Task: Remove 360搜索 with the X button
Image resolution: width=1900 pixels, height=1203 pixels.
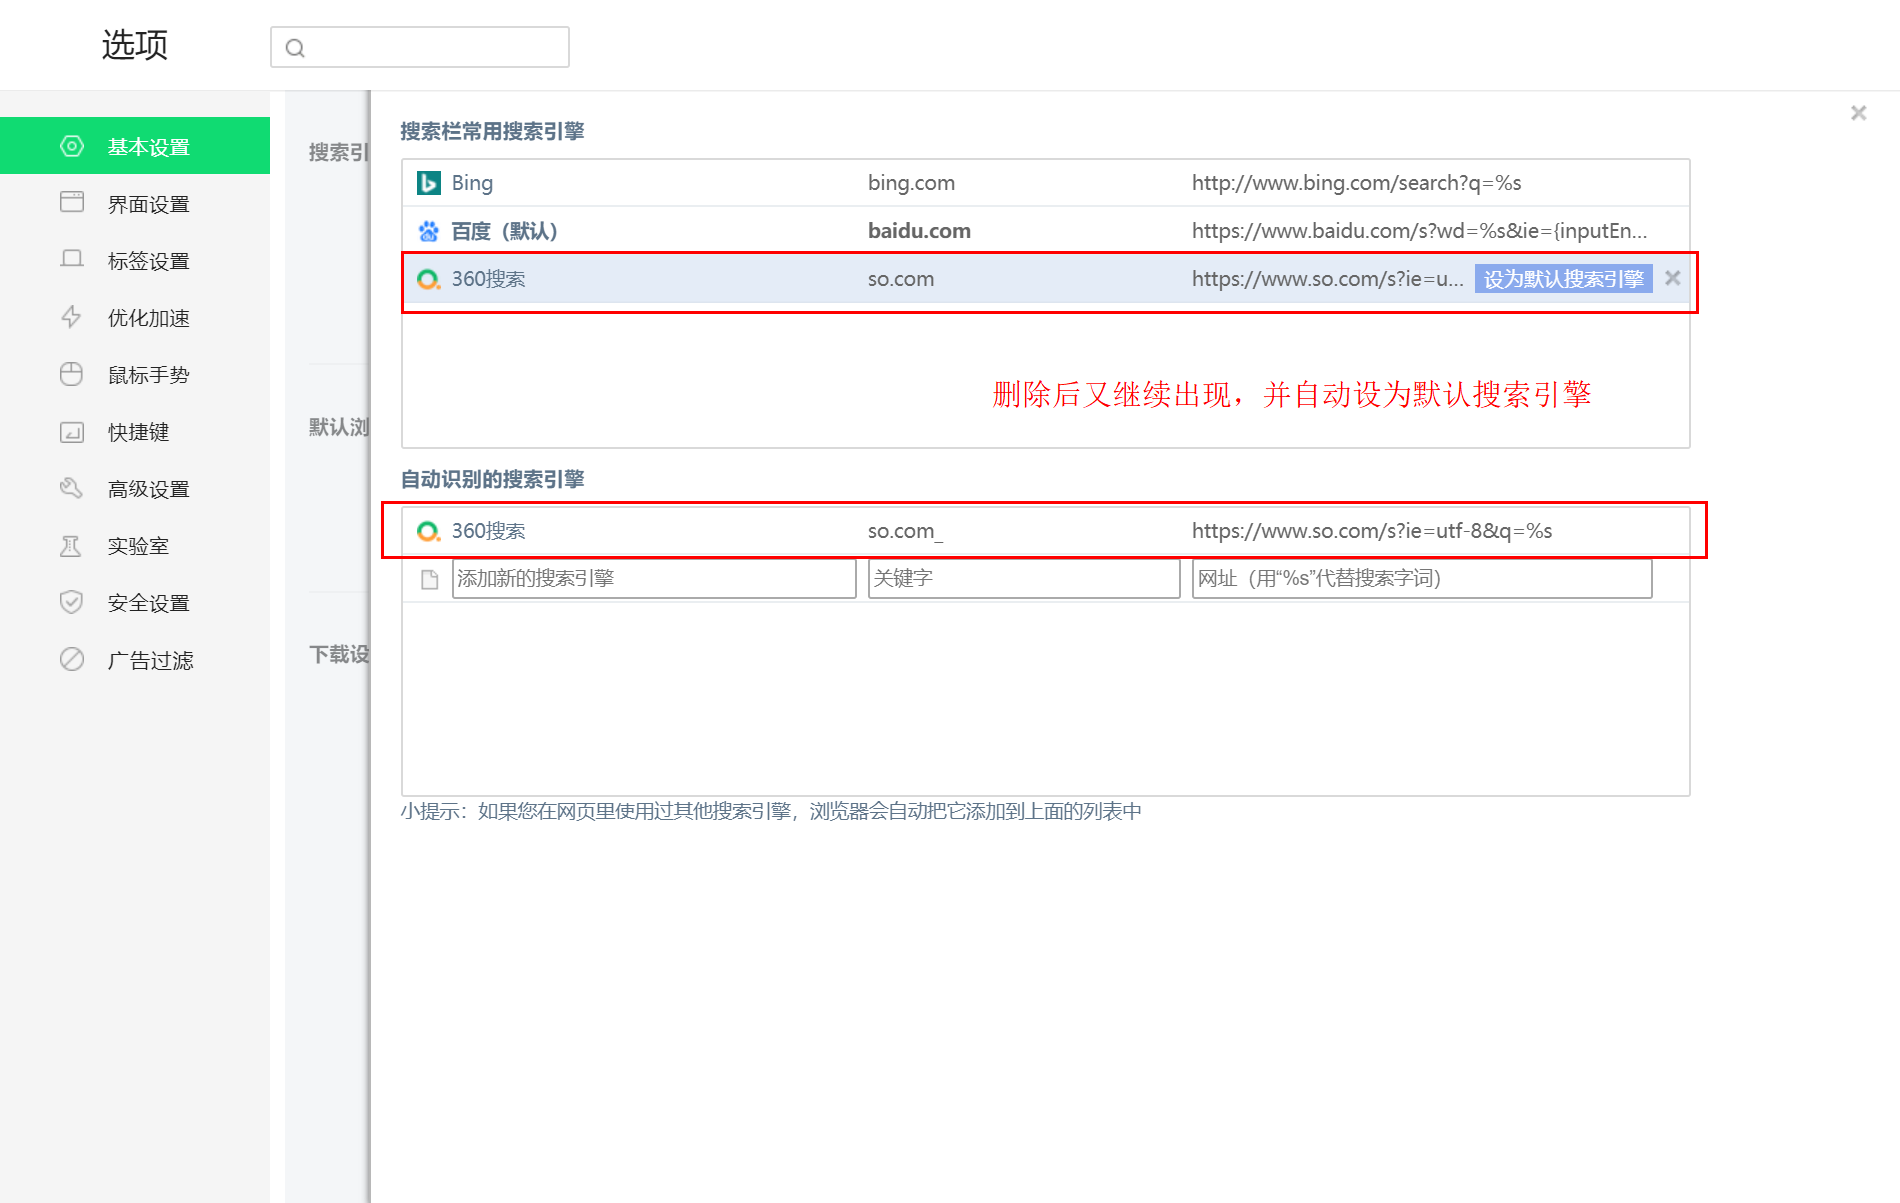Action: tap(1672, 278)
